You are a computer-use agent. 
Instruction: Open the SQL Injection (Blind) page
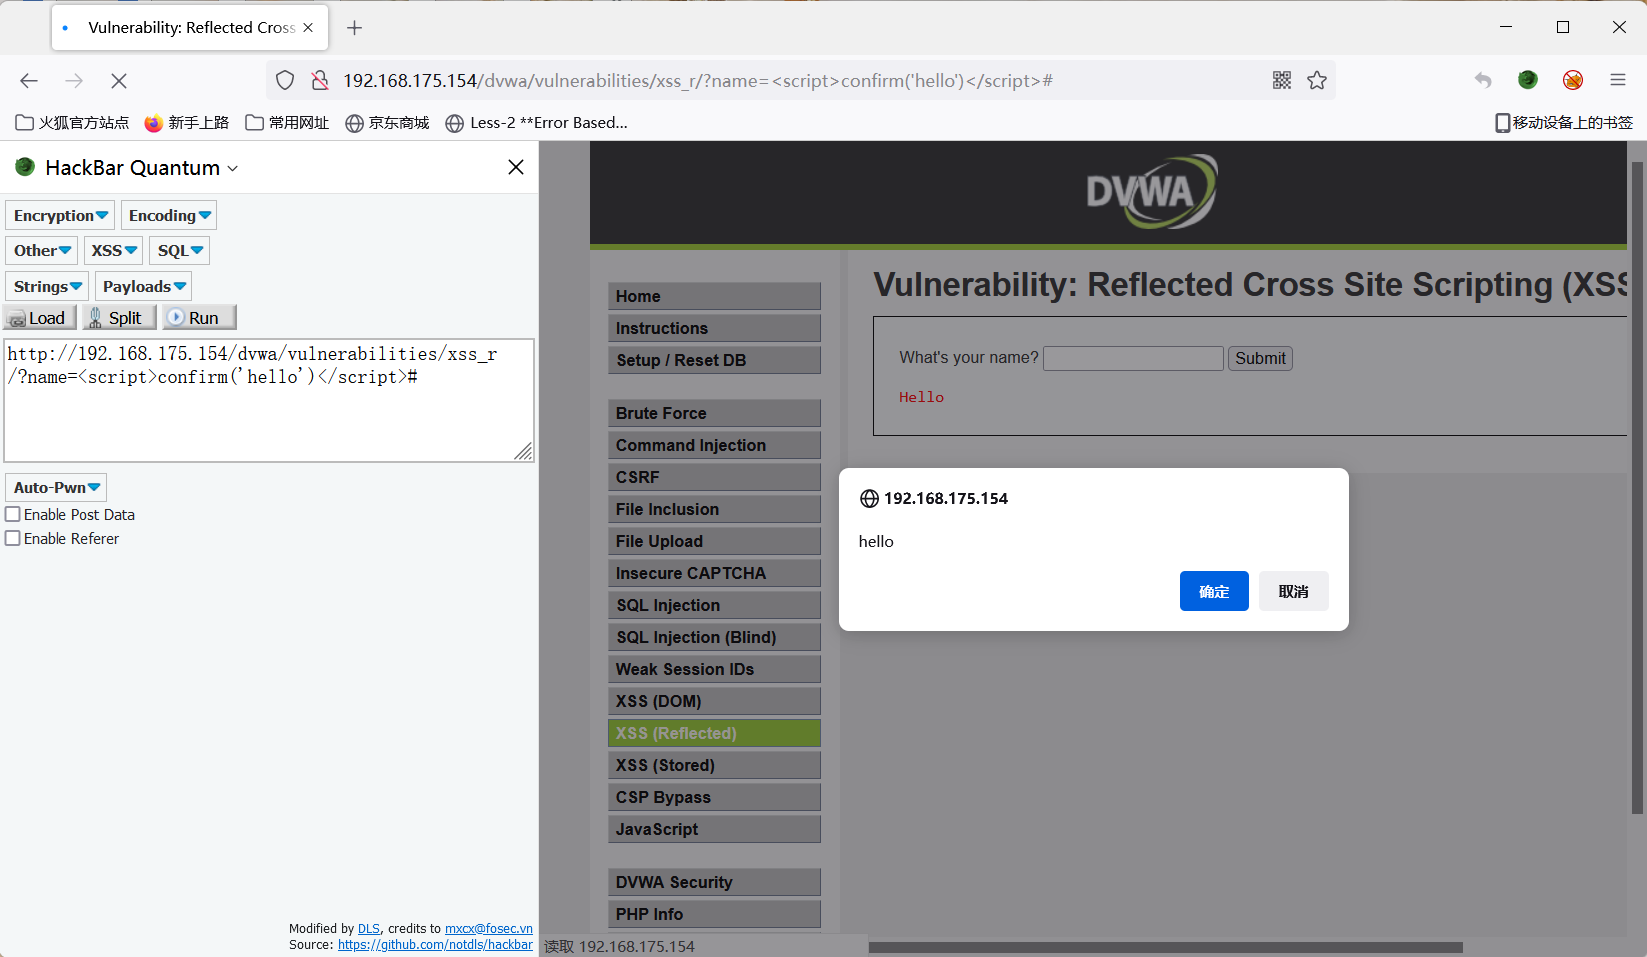(x=714, y=637)
